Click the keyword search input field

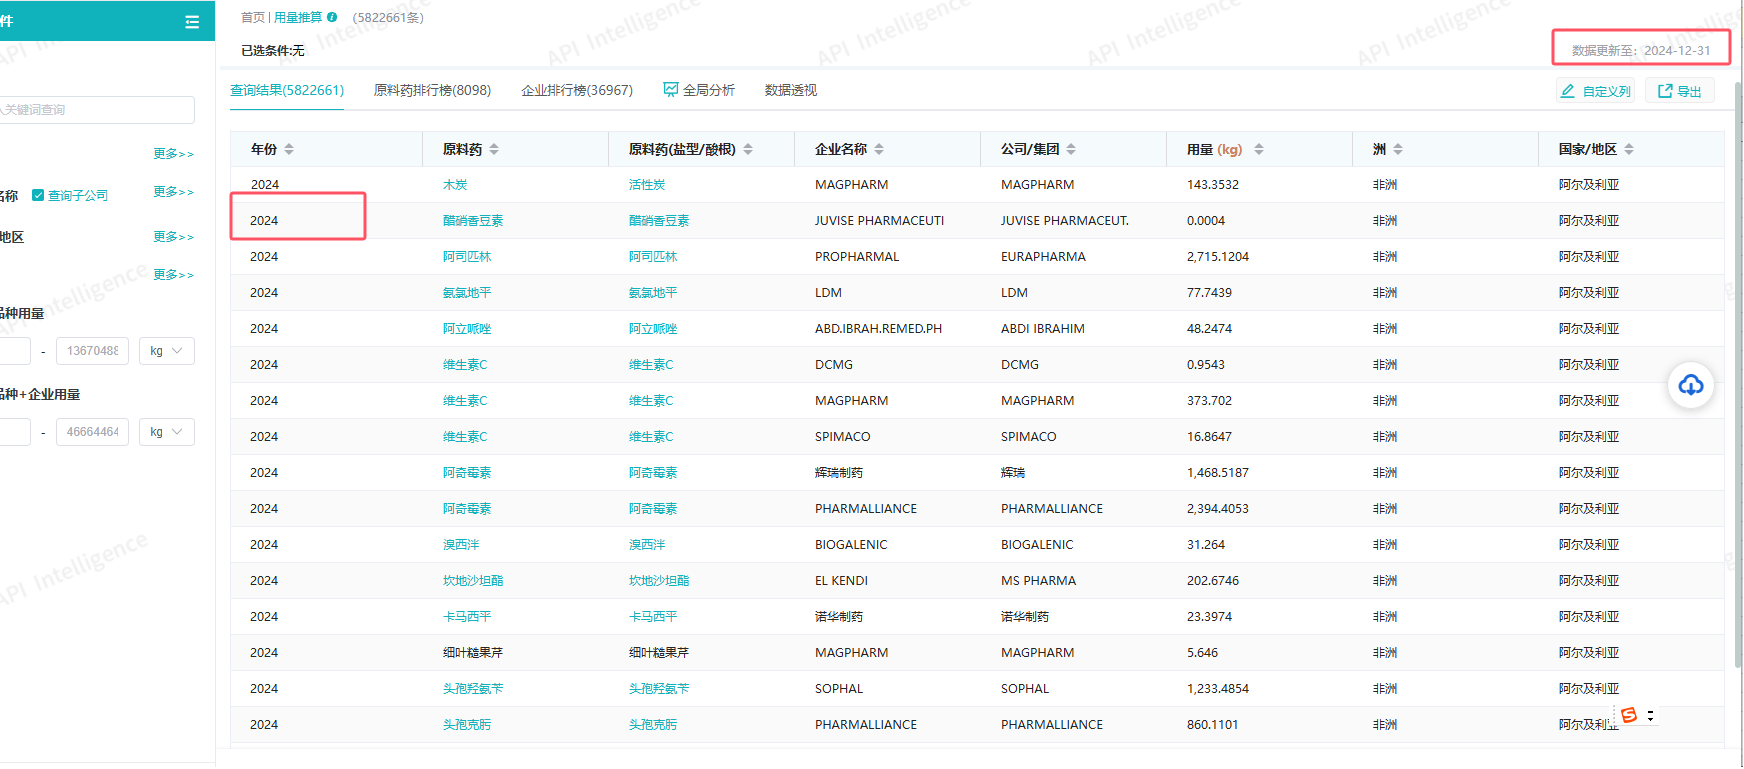point(95,110)
